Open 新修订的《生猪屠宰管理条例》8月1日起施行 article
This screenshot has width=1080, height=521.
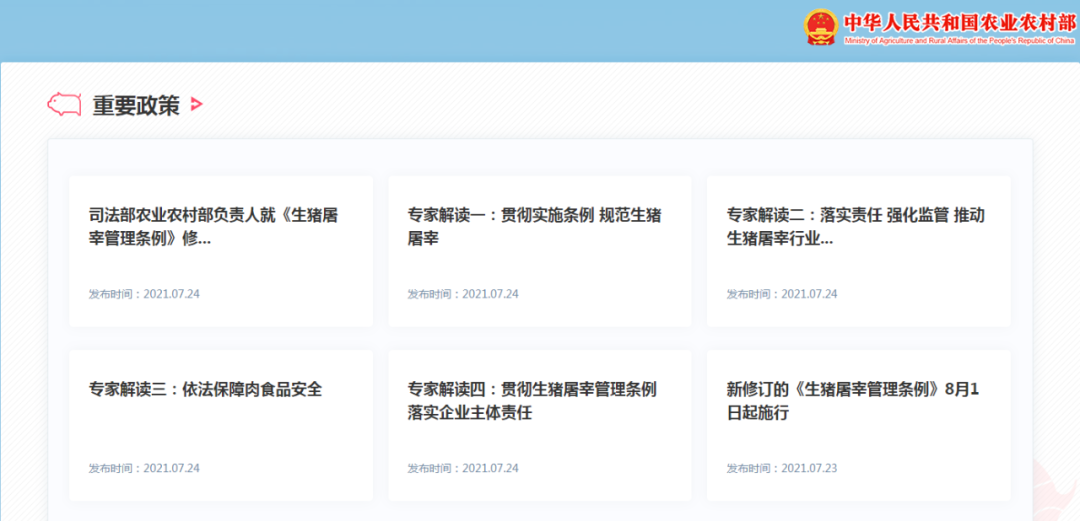(x=852, y=400)
